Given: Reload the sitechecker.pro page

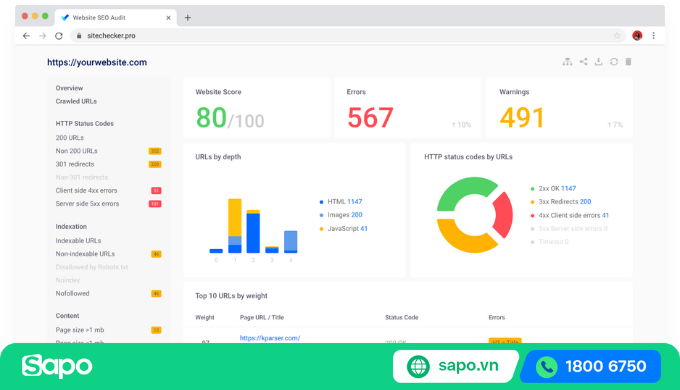Looking at the screenshot, I should 59,36.
